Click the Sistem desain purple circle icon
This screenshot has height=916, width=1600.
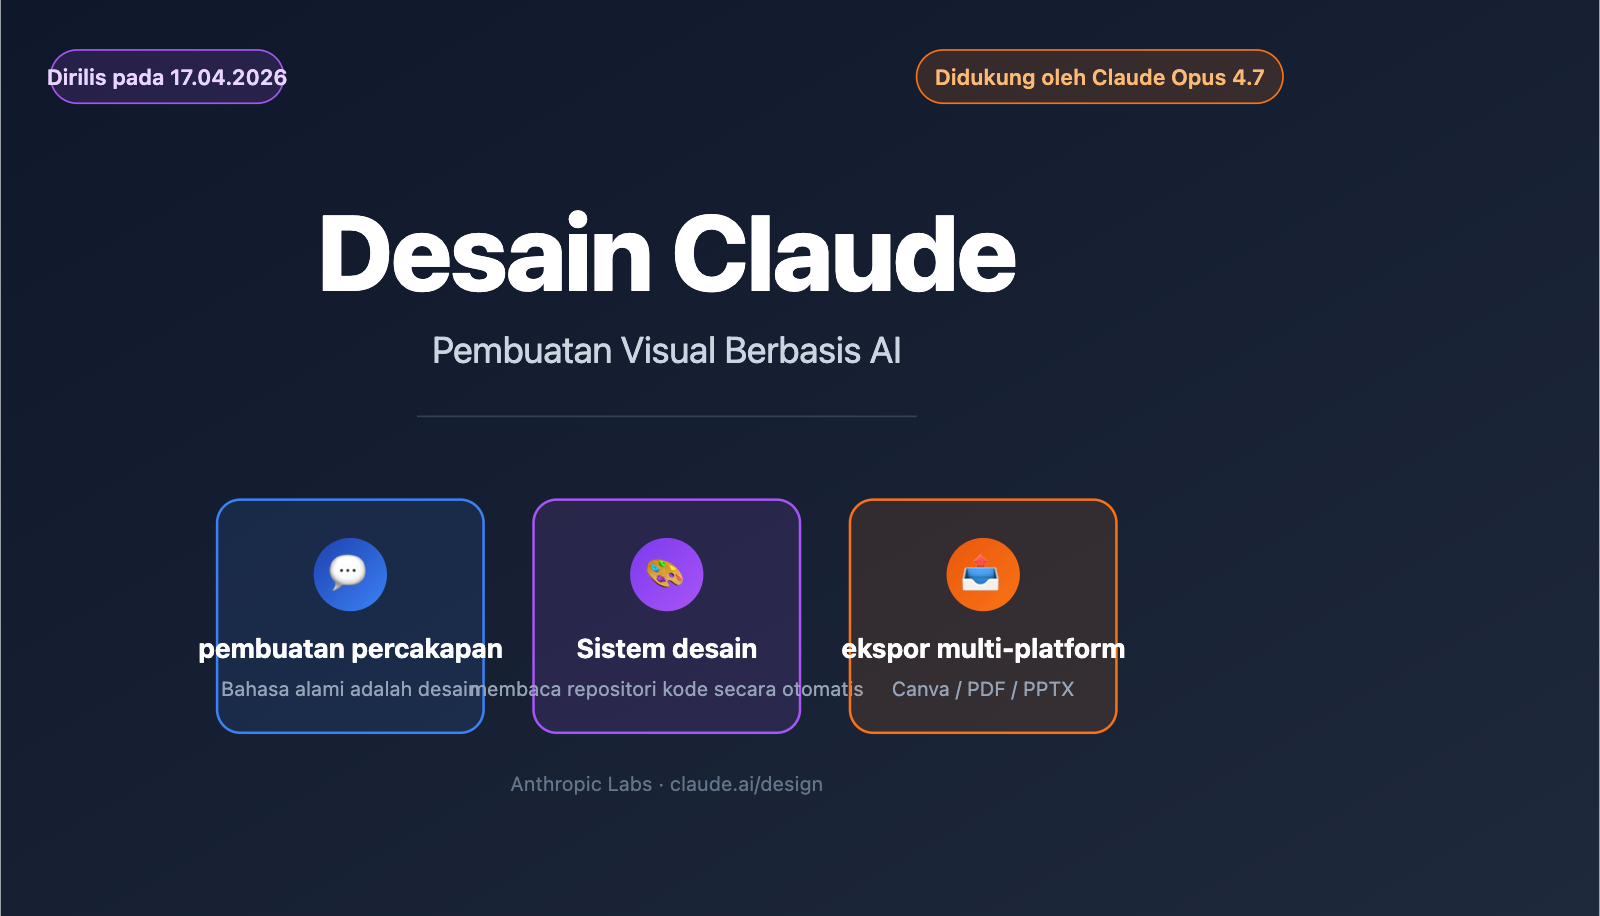(666, 573)
